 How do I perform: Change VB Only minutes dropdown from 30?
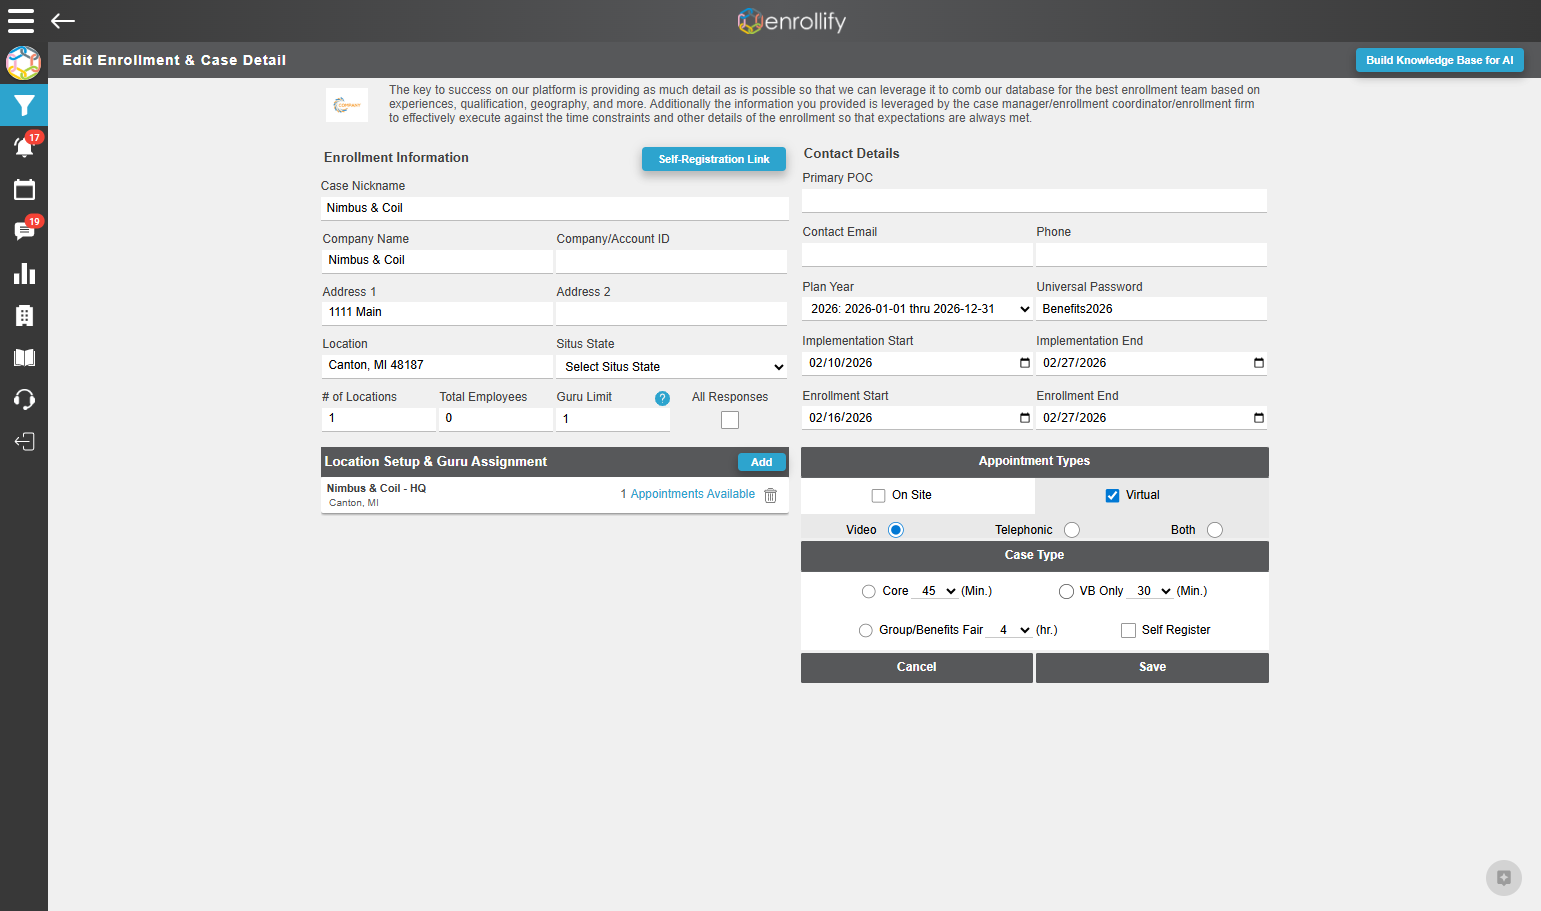point(1151,591)
